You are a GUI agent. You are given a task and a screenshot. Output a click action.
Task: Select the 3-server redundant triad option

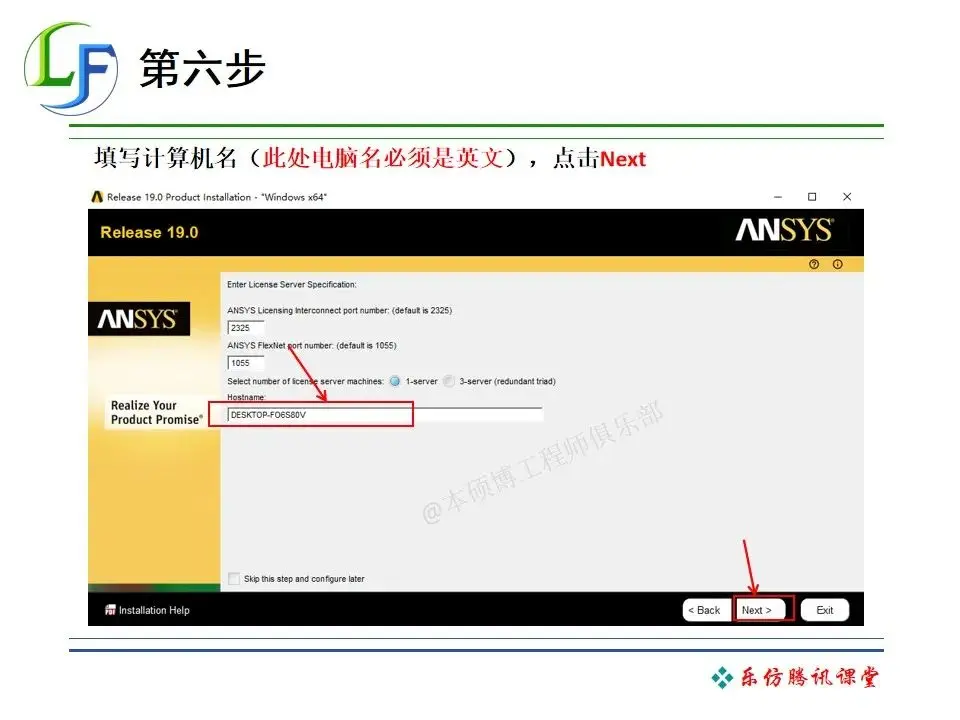tap(449, 381)
